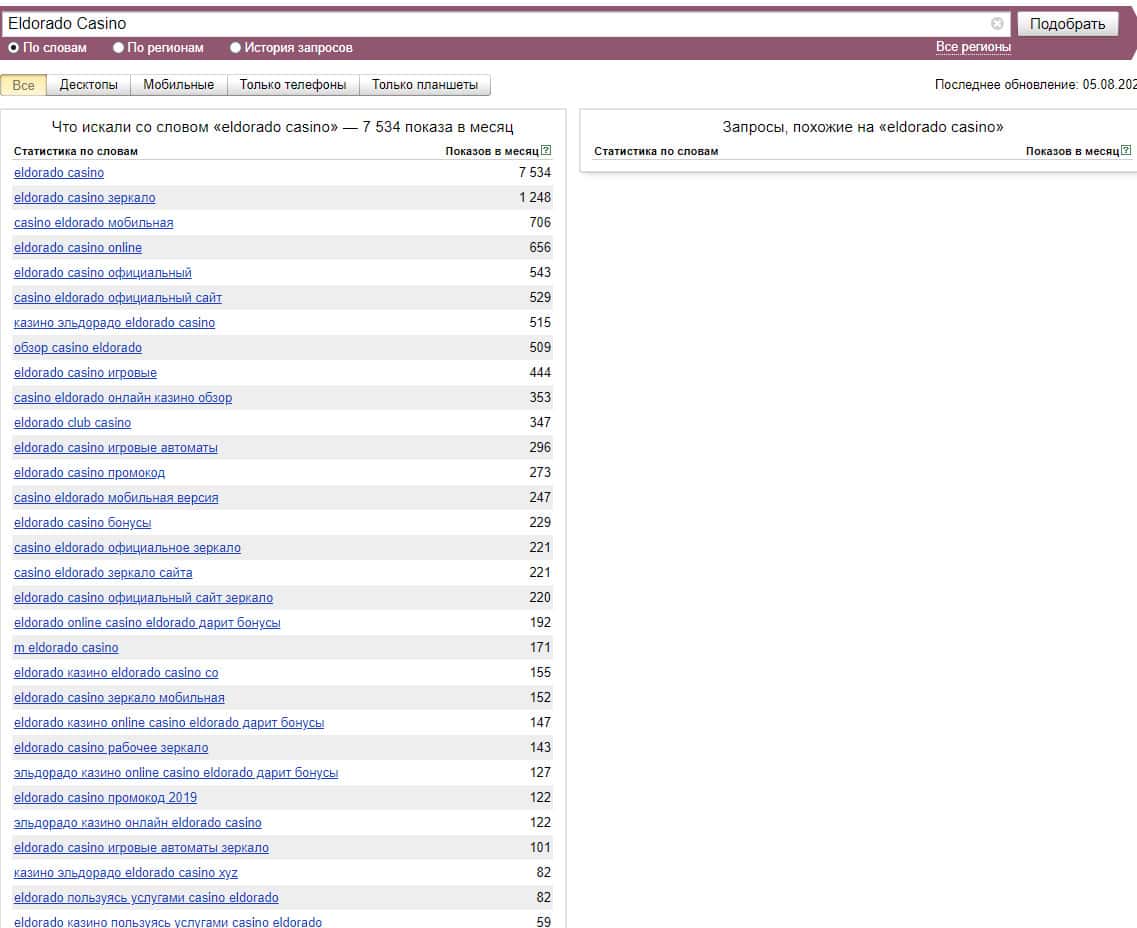Choose the 'История запросов' radio option
The image size is (1137, 928).
(236, 47)
